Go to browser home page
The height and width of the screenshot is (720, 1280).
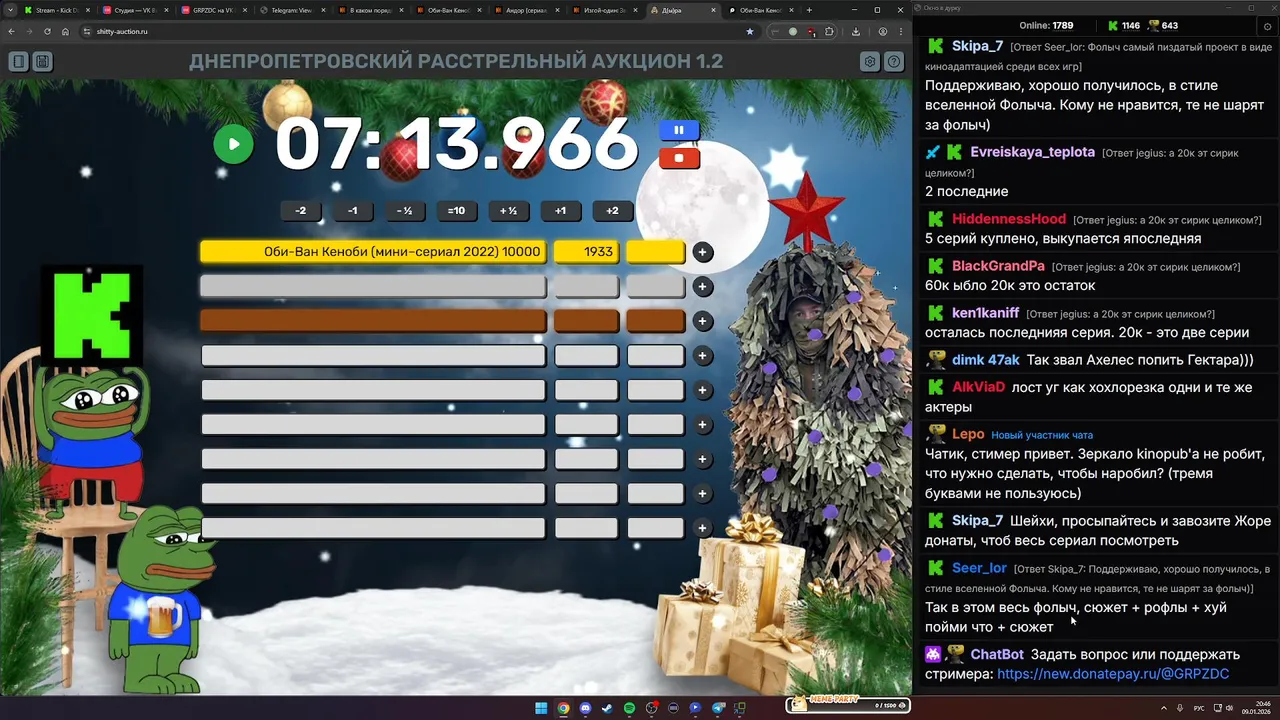tap(65, 31)
